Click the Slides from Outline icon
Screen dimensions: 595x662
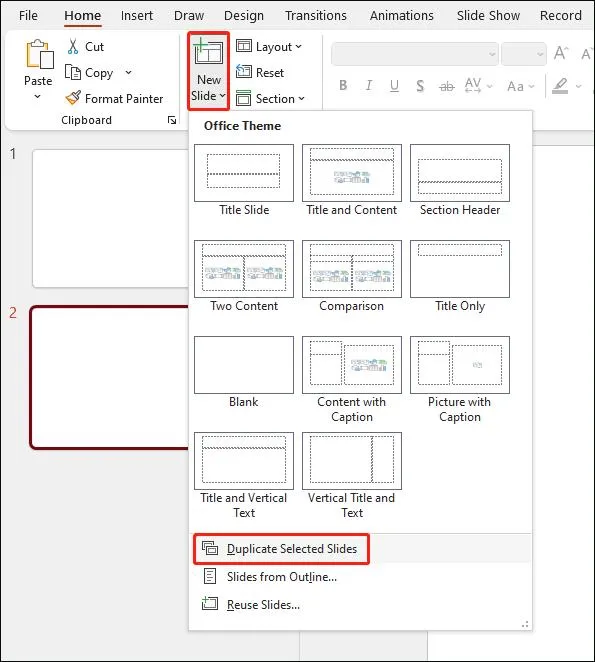tap(210, 576)
